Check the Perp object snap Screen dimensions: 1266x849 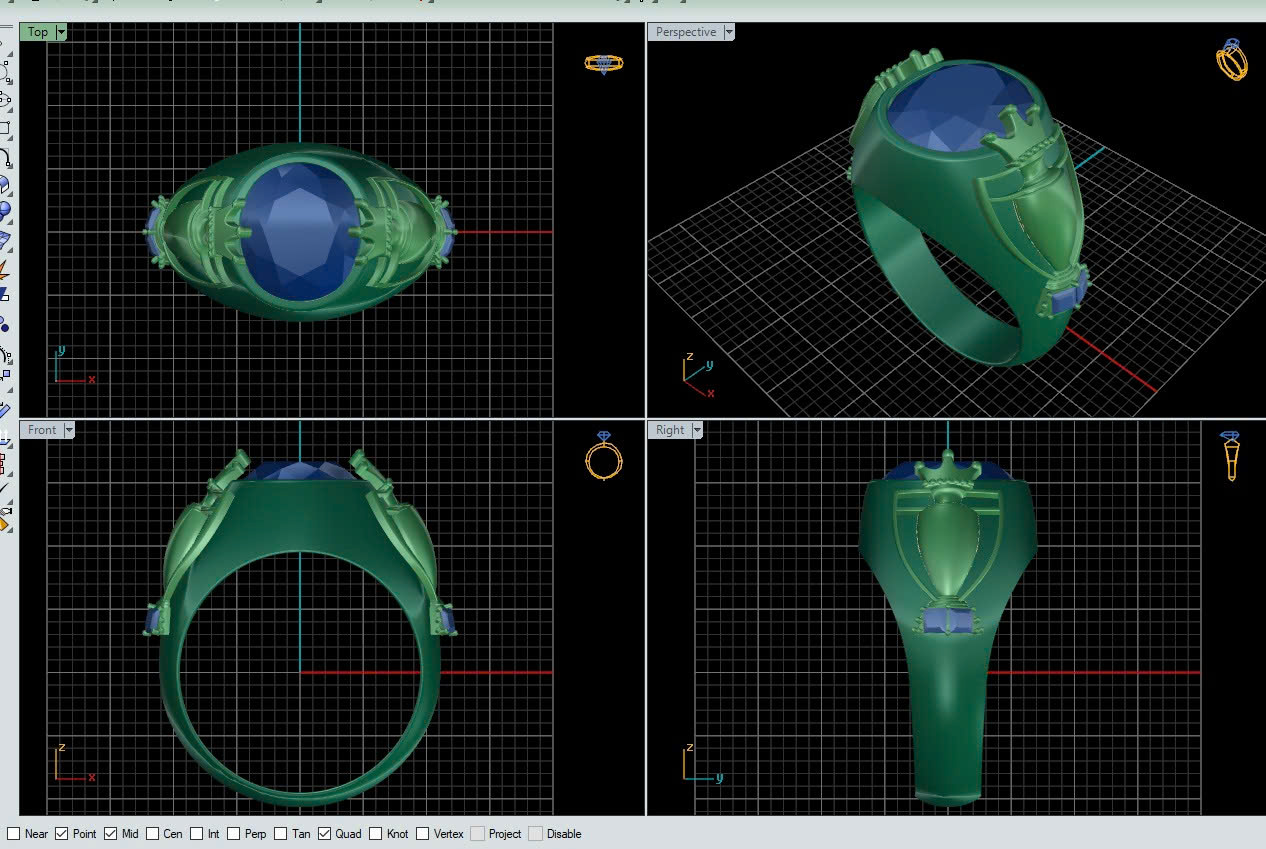(234, 833)
